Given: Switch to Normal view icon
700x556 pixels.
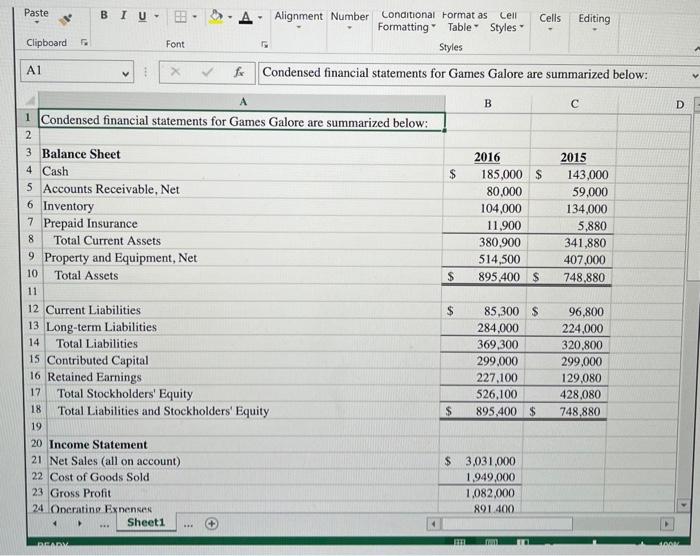Looking at the screenshot, I should click(459, 543).
